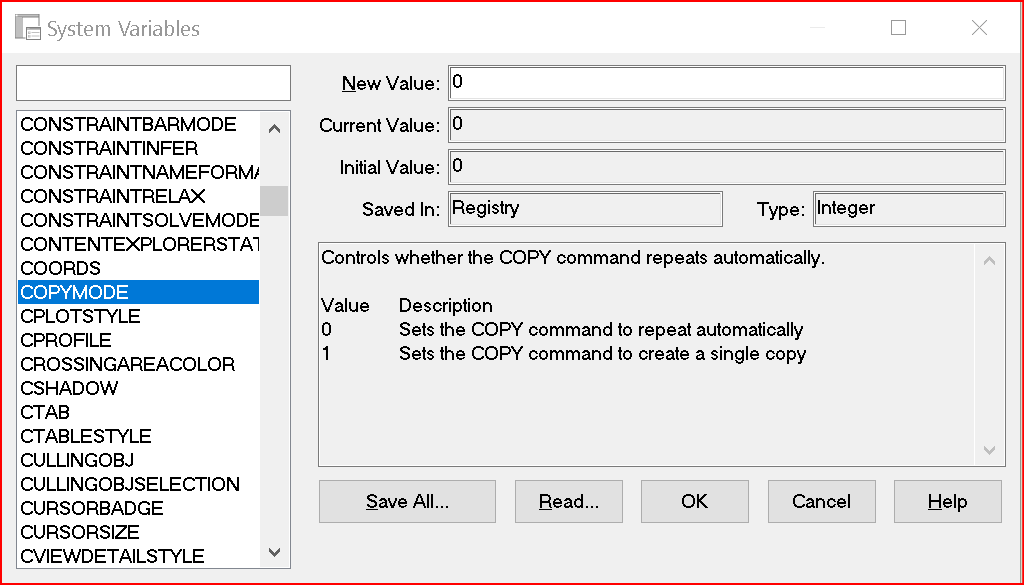
Task: Click the Save All button
Action: (407, 502)
